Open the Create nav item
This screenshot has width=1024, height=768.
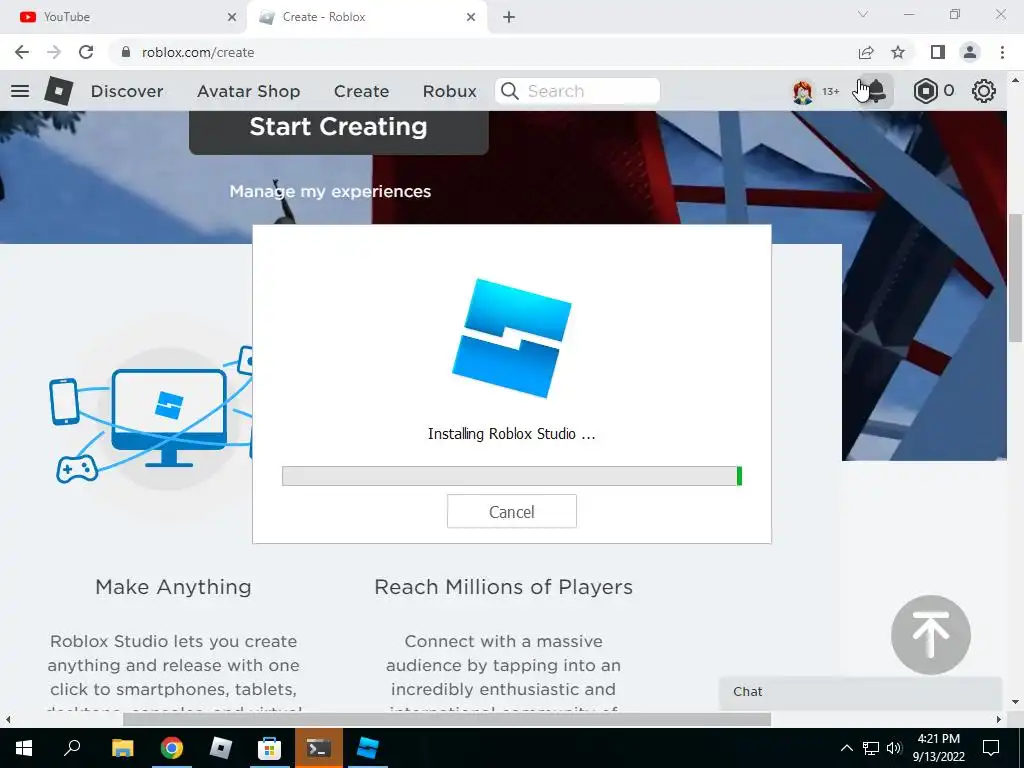pos(361,91)
